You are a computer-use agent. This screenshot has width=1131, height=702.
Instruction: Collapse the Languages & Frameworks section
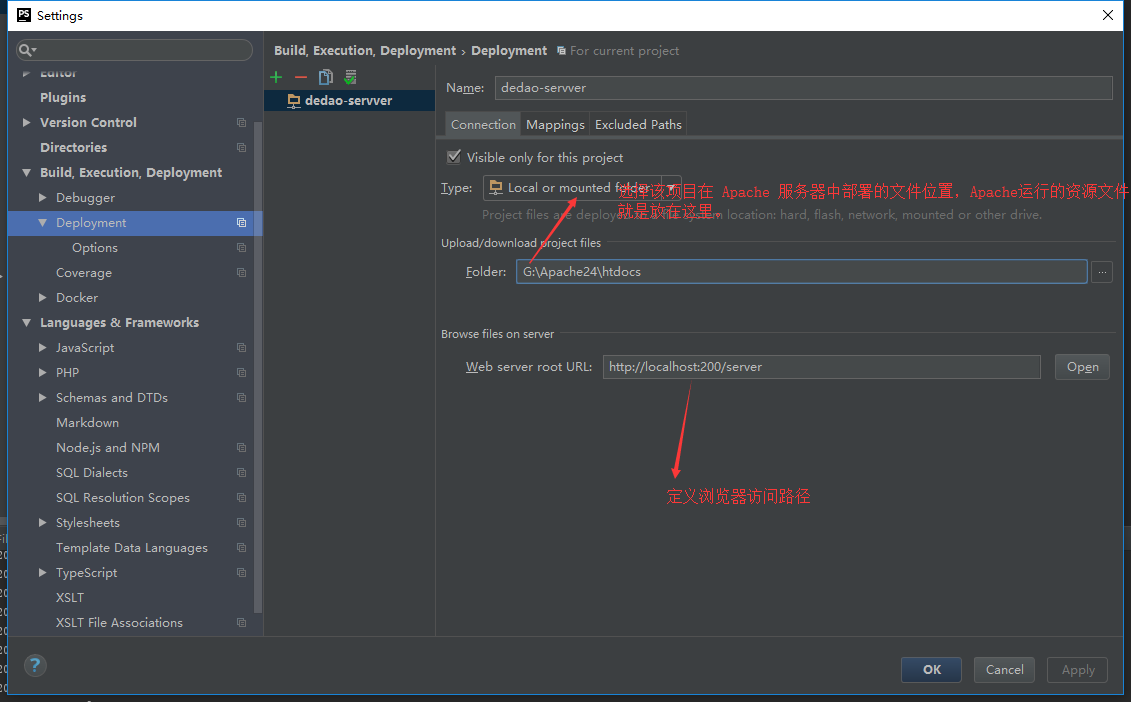[27, 323]
